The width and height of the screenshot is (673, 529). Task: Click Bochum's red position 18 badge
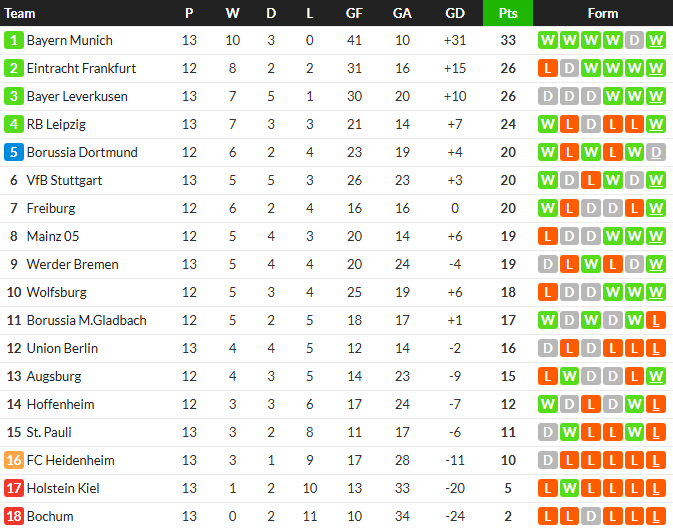tap(13, 517)
